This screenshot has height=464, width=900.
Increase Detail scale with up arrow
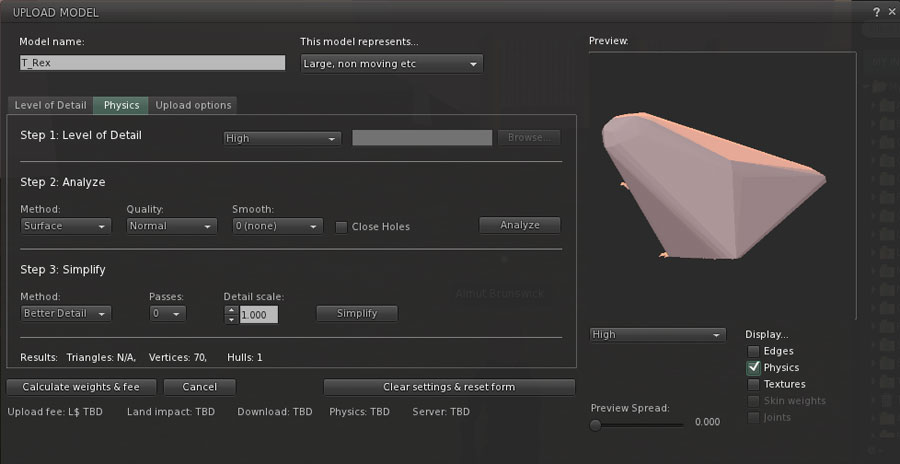(232, 309)
